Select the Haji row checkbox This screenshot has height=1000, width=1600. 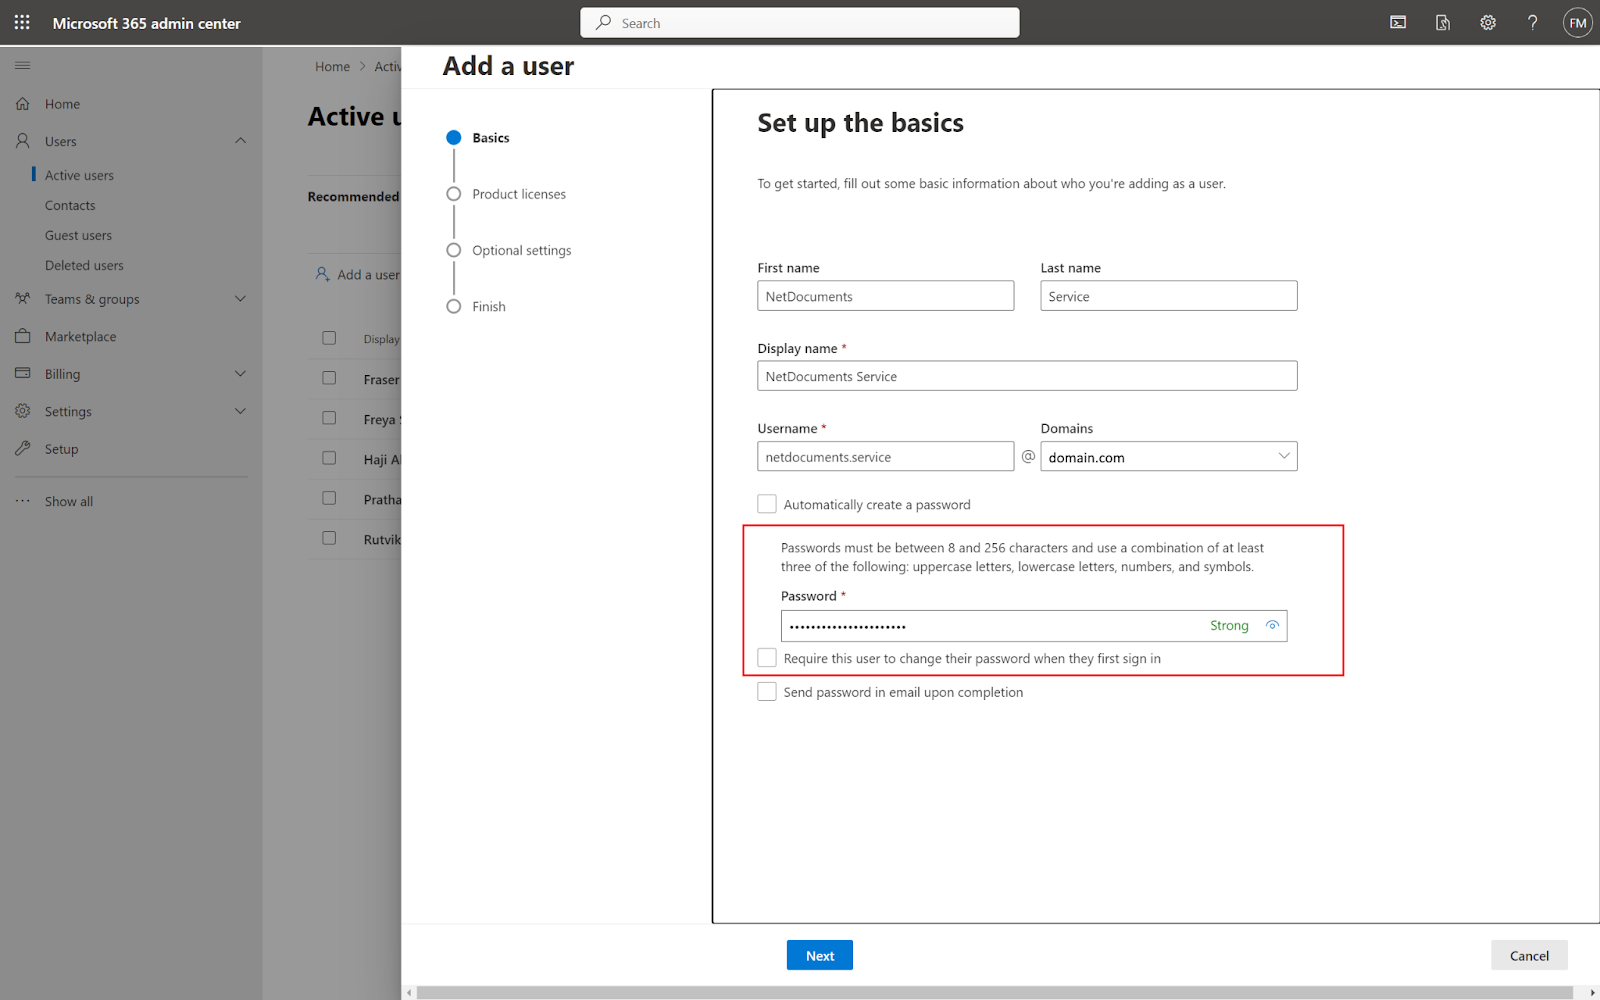(329, 458)
